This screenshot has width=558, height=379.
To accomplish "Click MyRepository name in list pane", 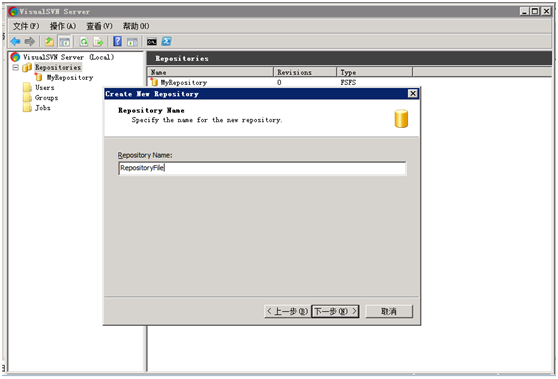I will click(x=184, y=82).
